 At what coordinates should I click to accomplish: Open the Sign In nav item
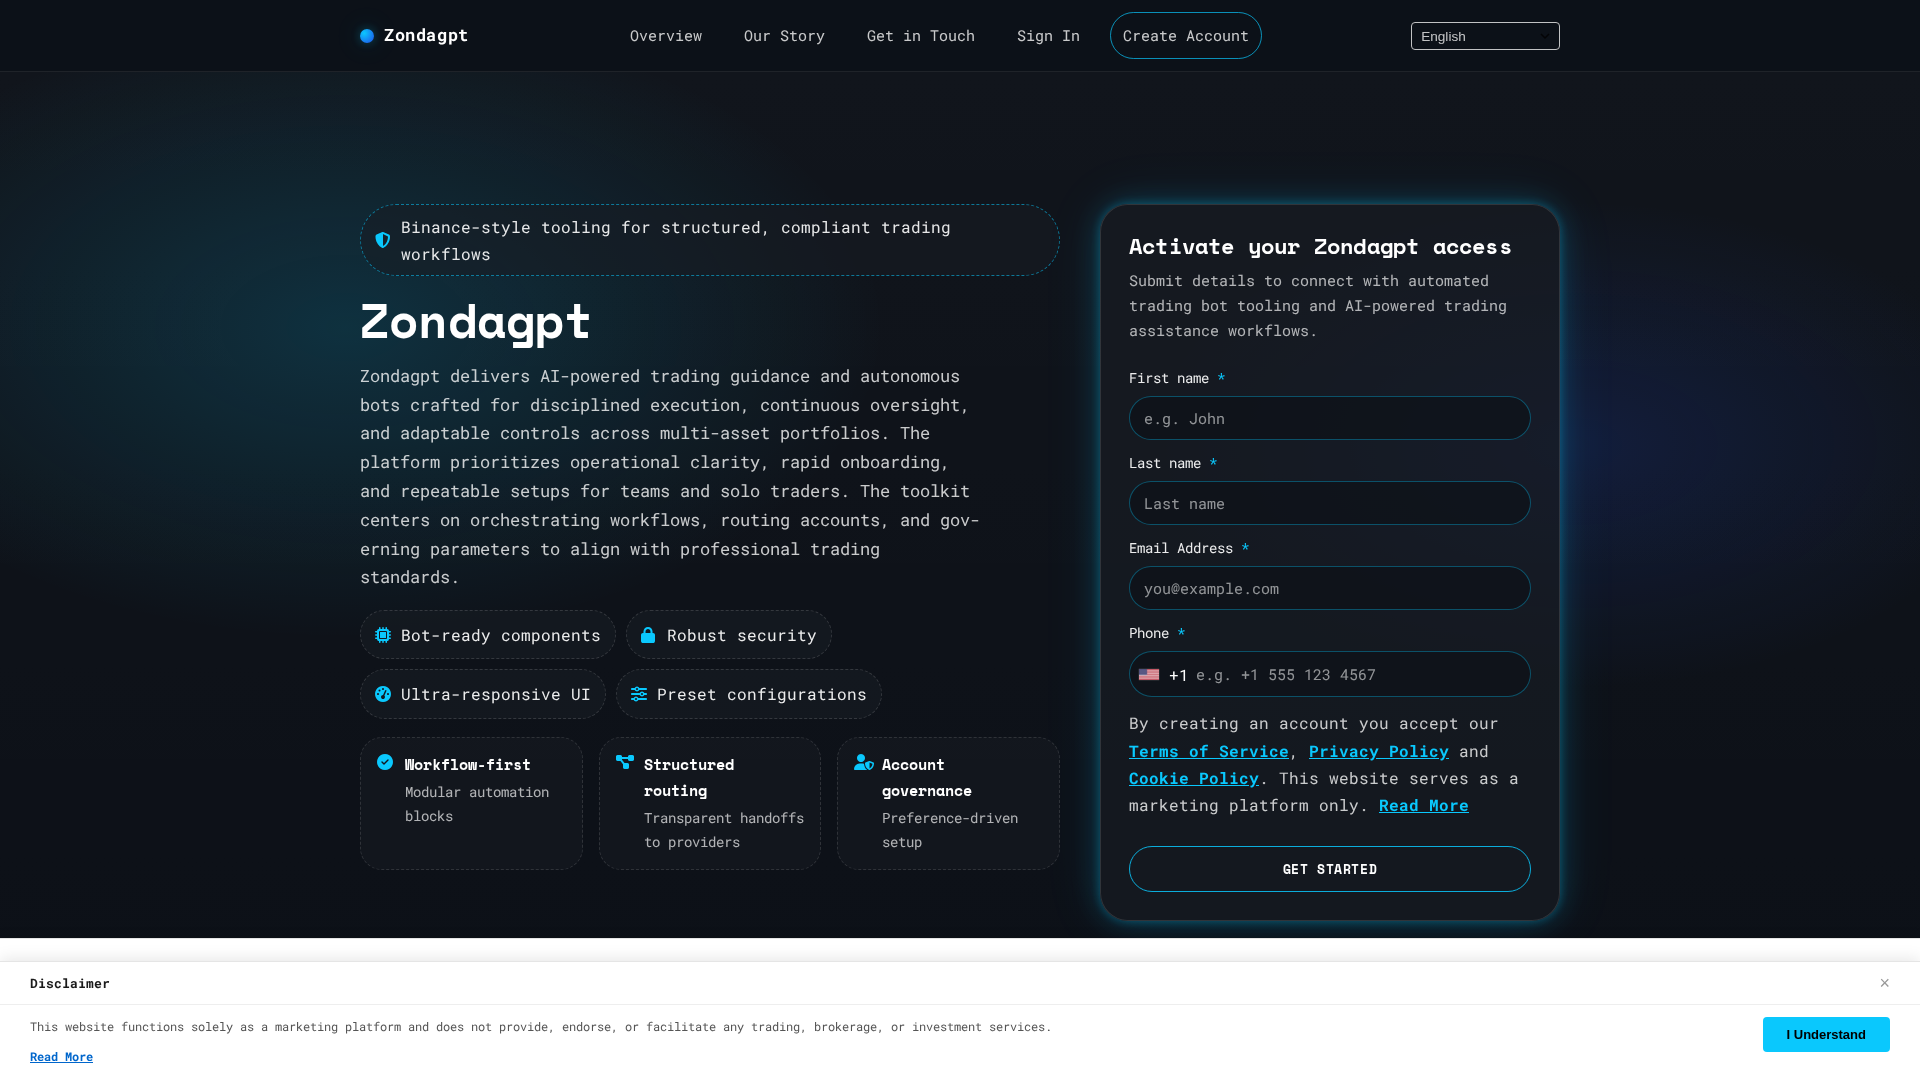tap(1048, 36)
